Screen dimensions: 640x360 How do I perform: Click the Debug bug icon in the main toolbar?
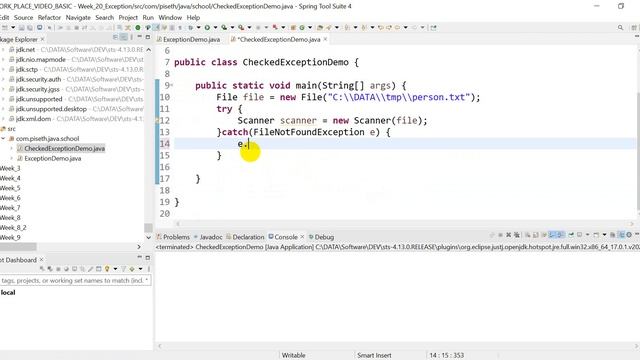point(190,28)
